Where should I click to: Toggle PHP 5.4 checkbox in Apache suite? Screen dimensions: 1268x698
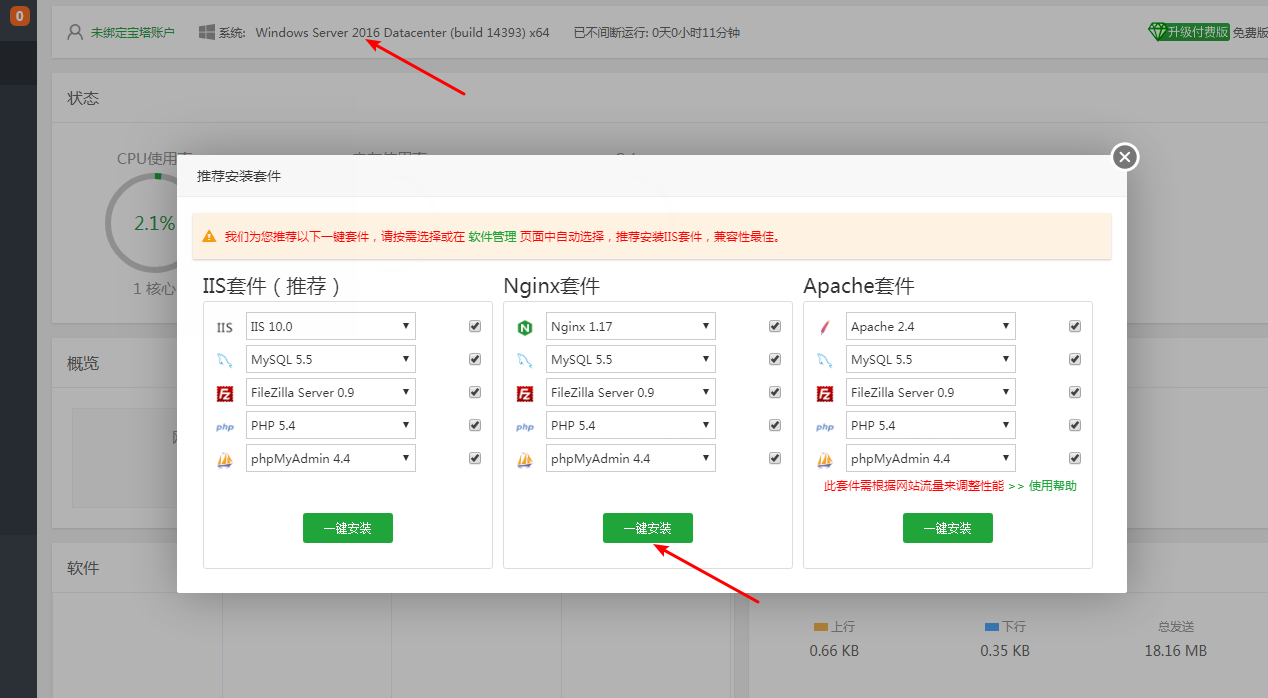click(x=1075, y=425)
